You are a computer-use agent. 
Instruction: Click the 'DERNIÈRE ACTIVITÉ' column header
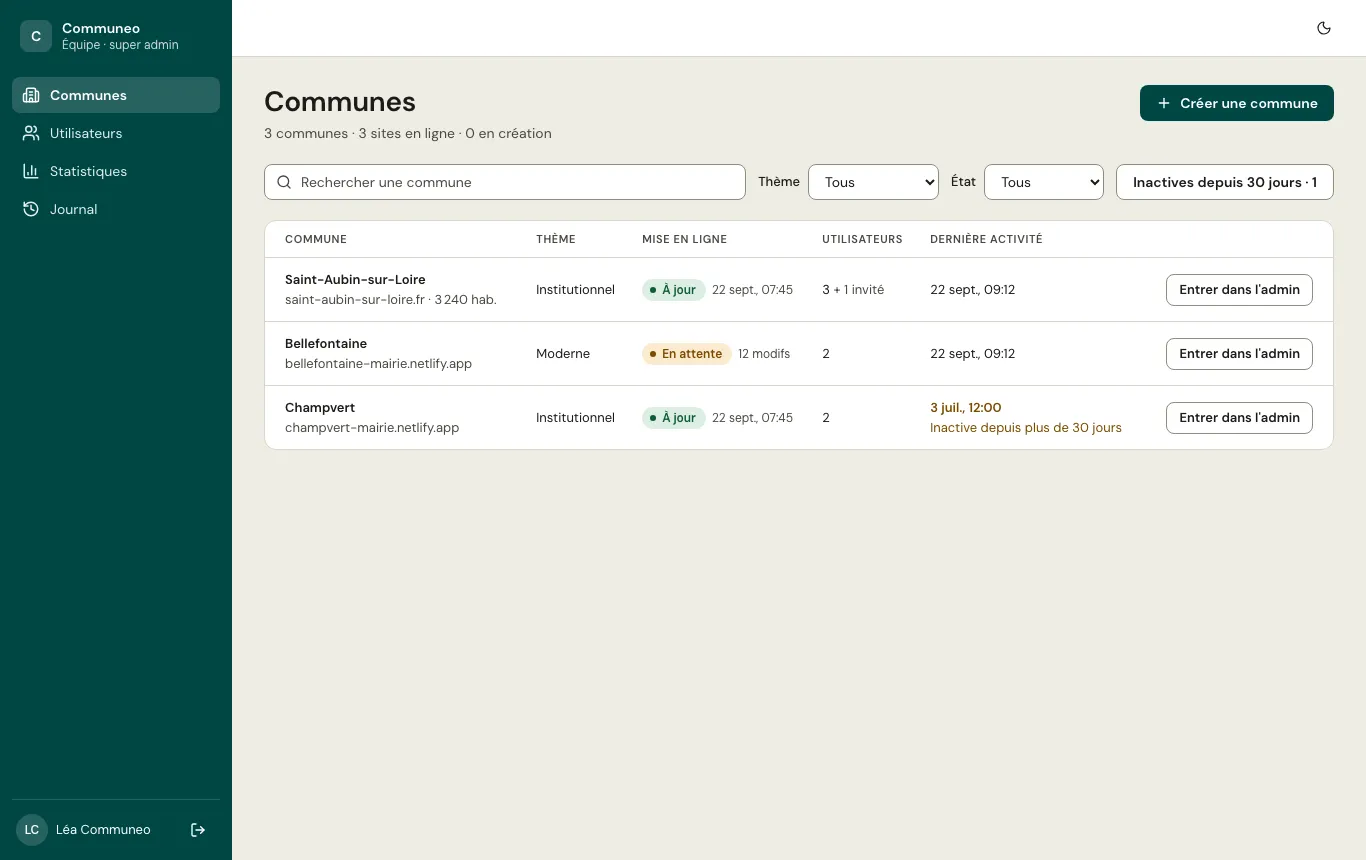986,239
